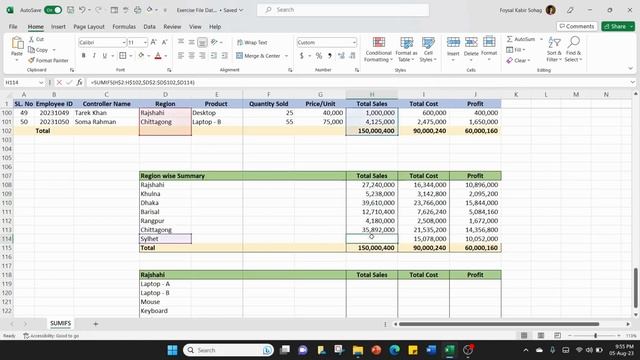Click the Delete cells icon
The image size is (640, 360).
[x=471, y=42]
